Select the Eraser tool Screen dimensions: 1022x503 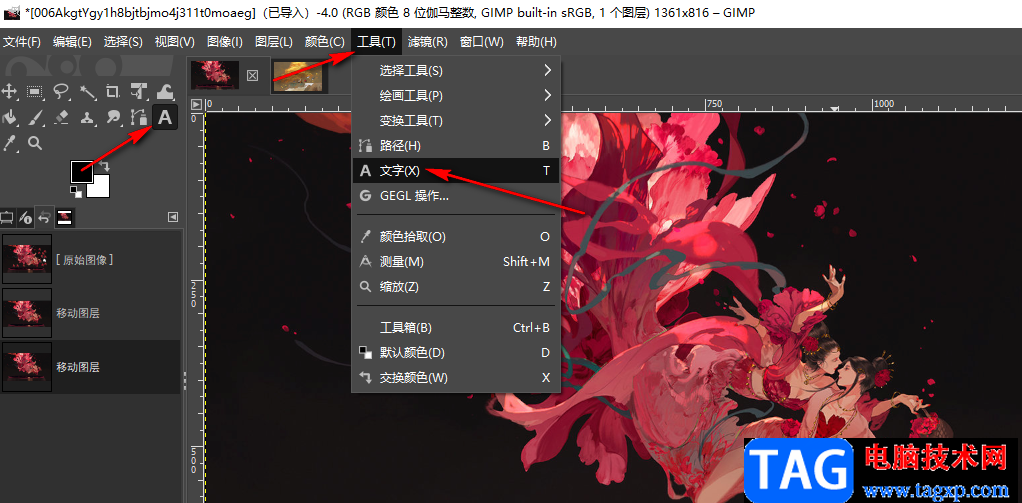click(x=61, y=117)
